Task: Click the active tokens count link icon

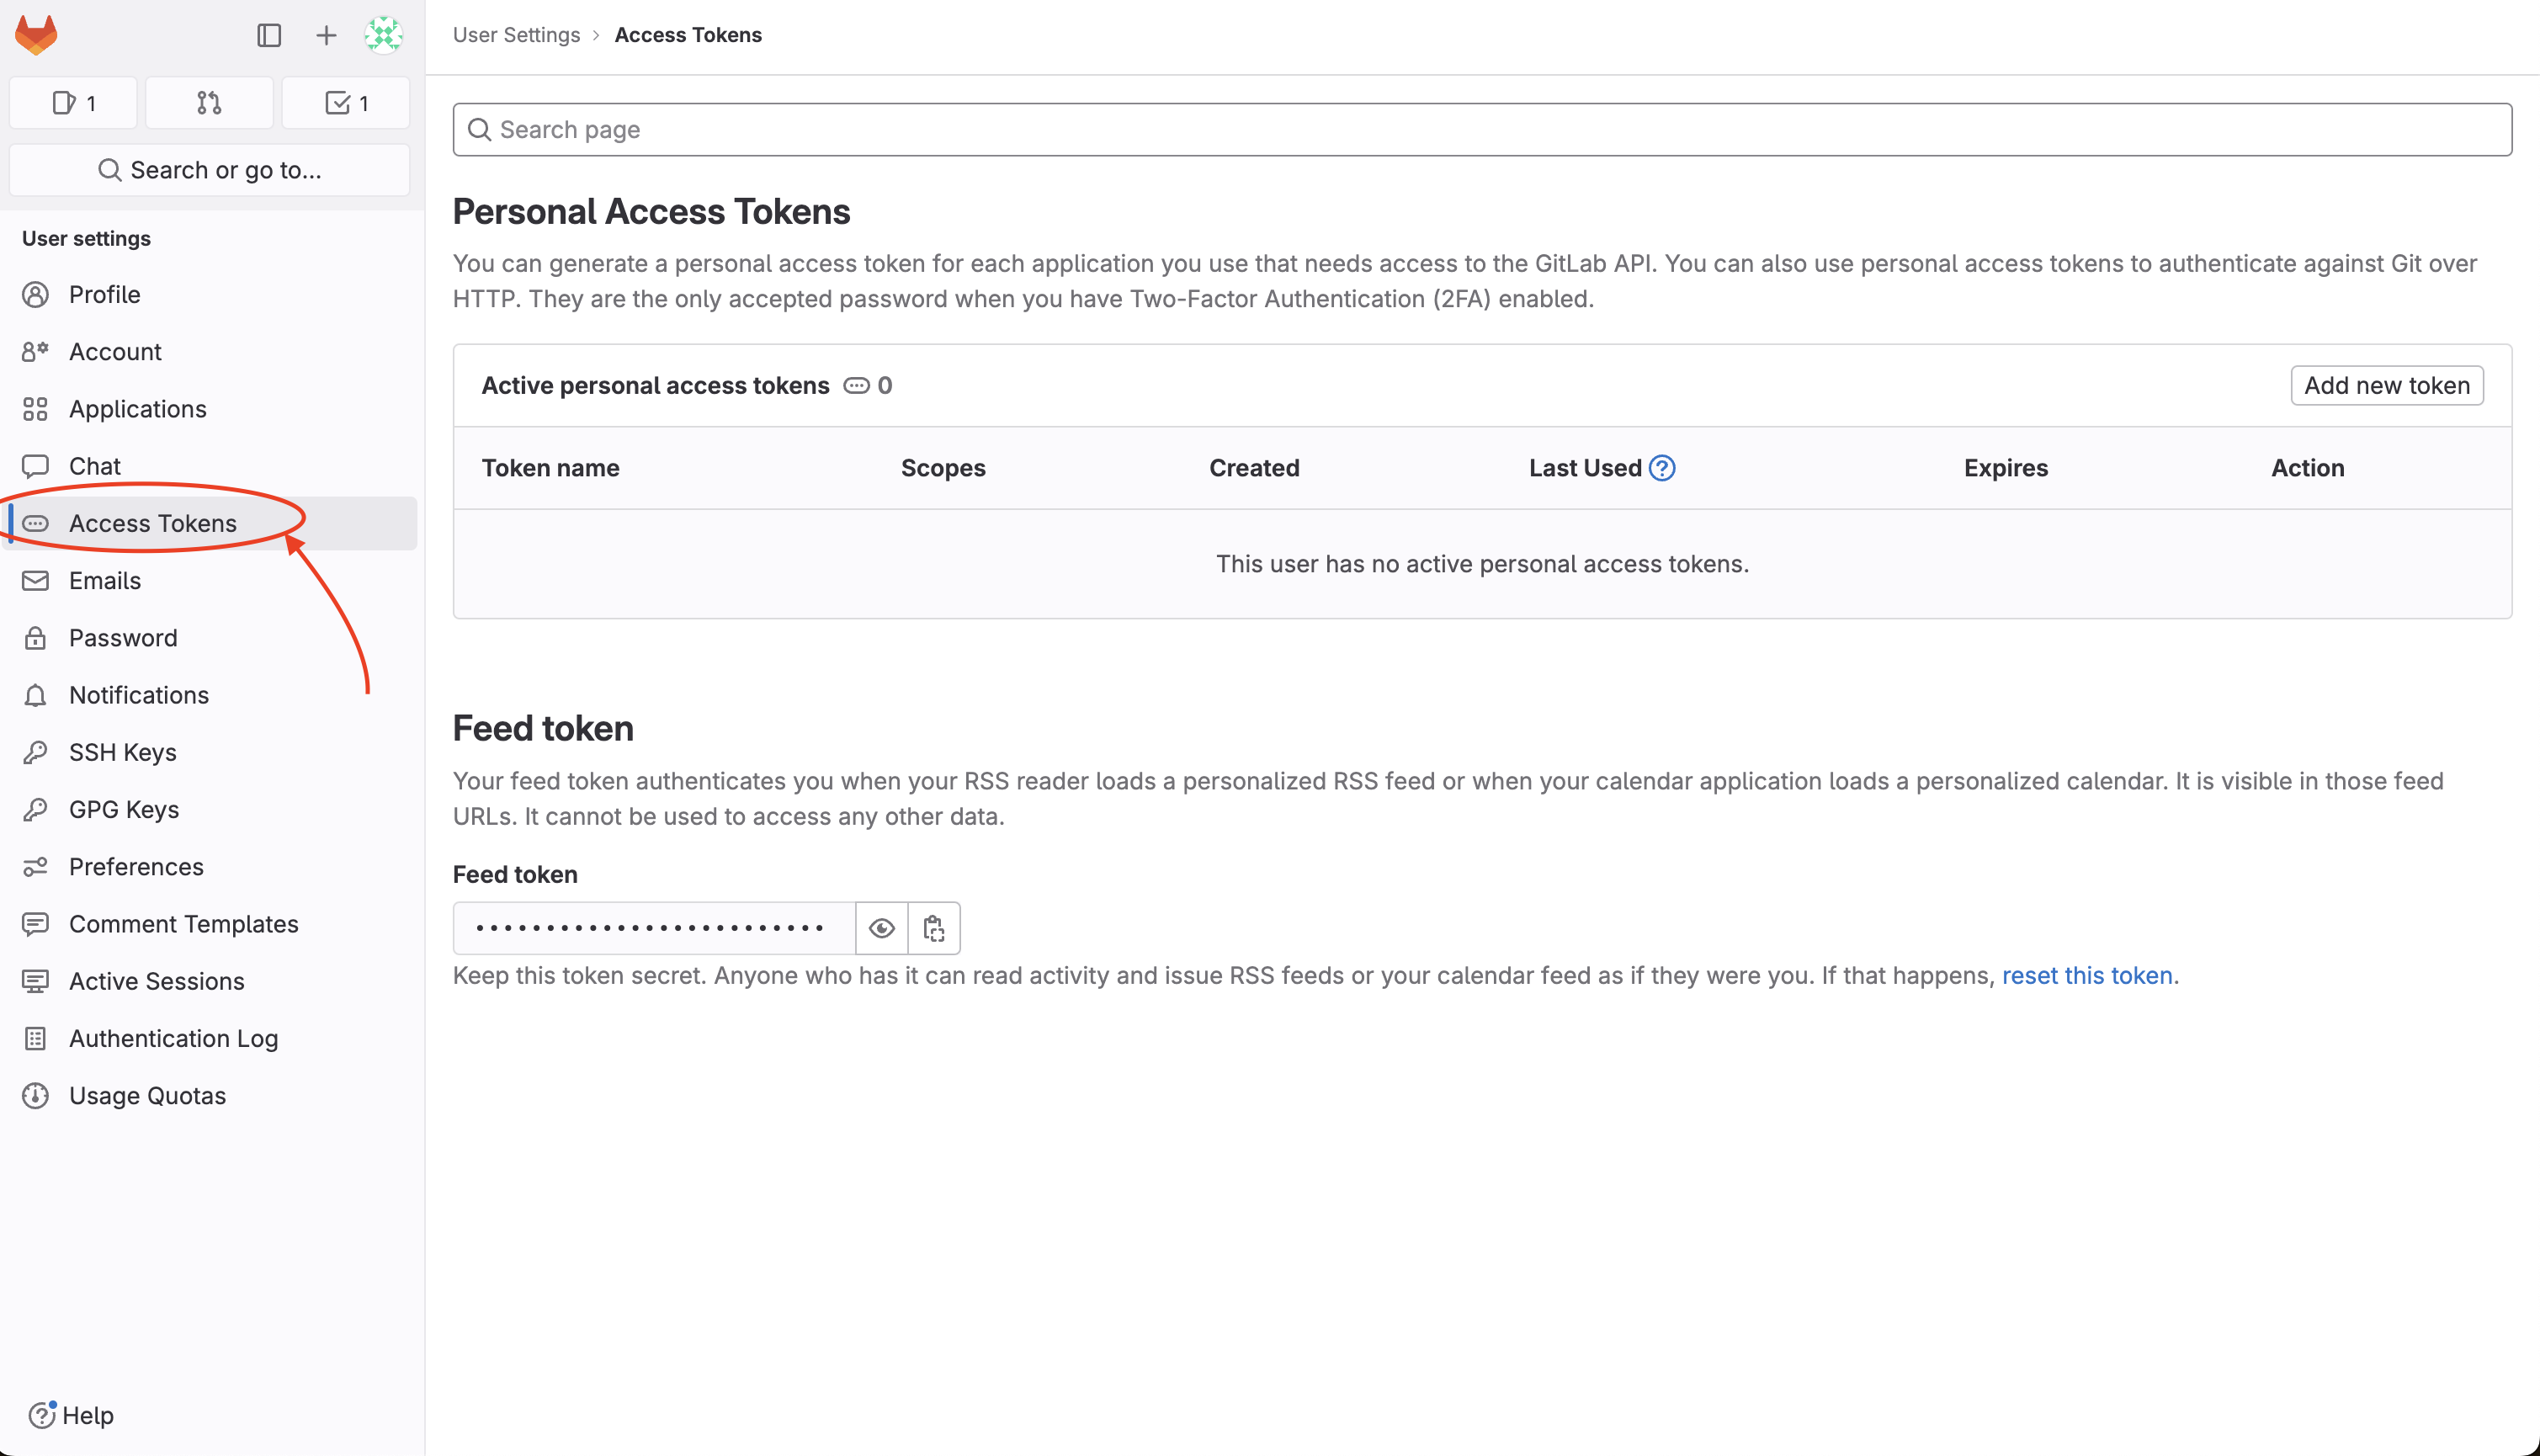Action: [x=857, y=385]
